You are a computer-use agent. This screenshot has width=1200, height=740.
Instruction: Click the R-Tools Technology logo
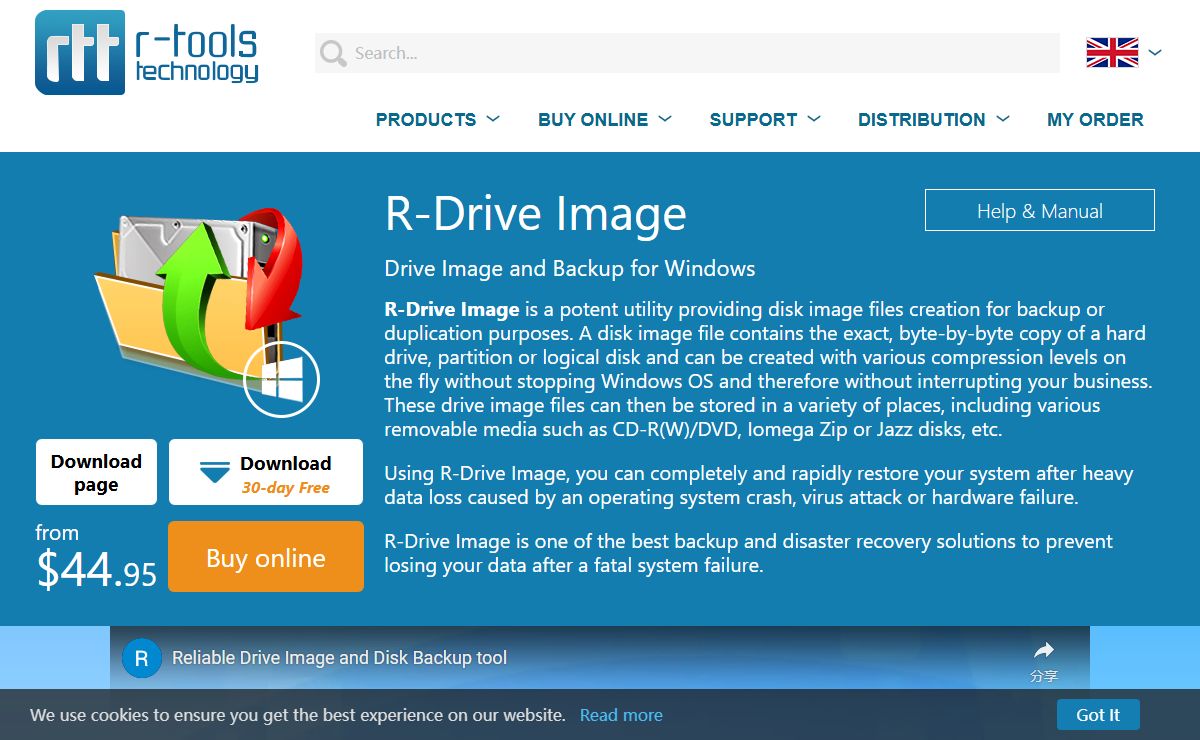tap(147, 53)
